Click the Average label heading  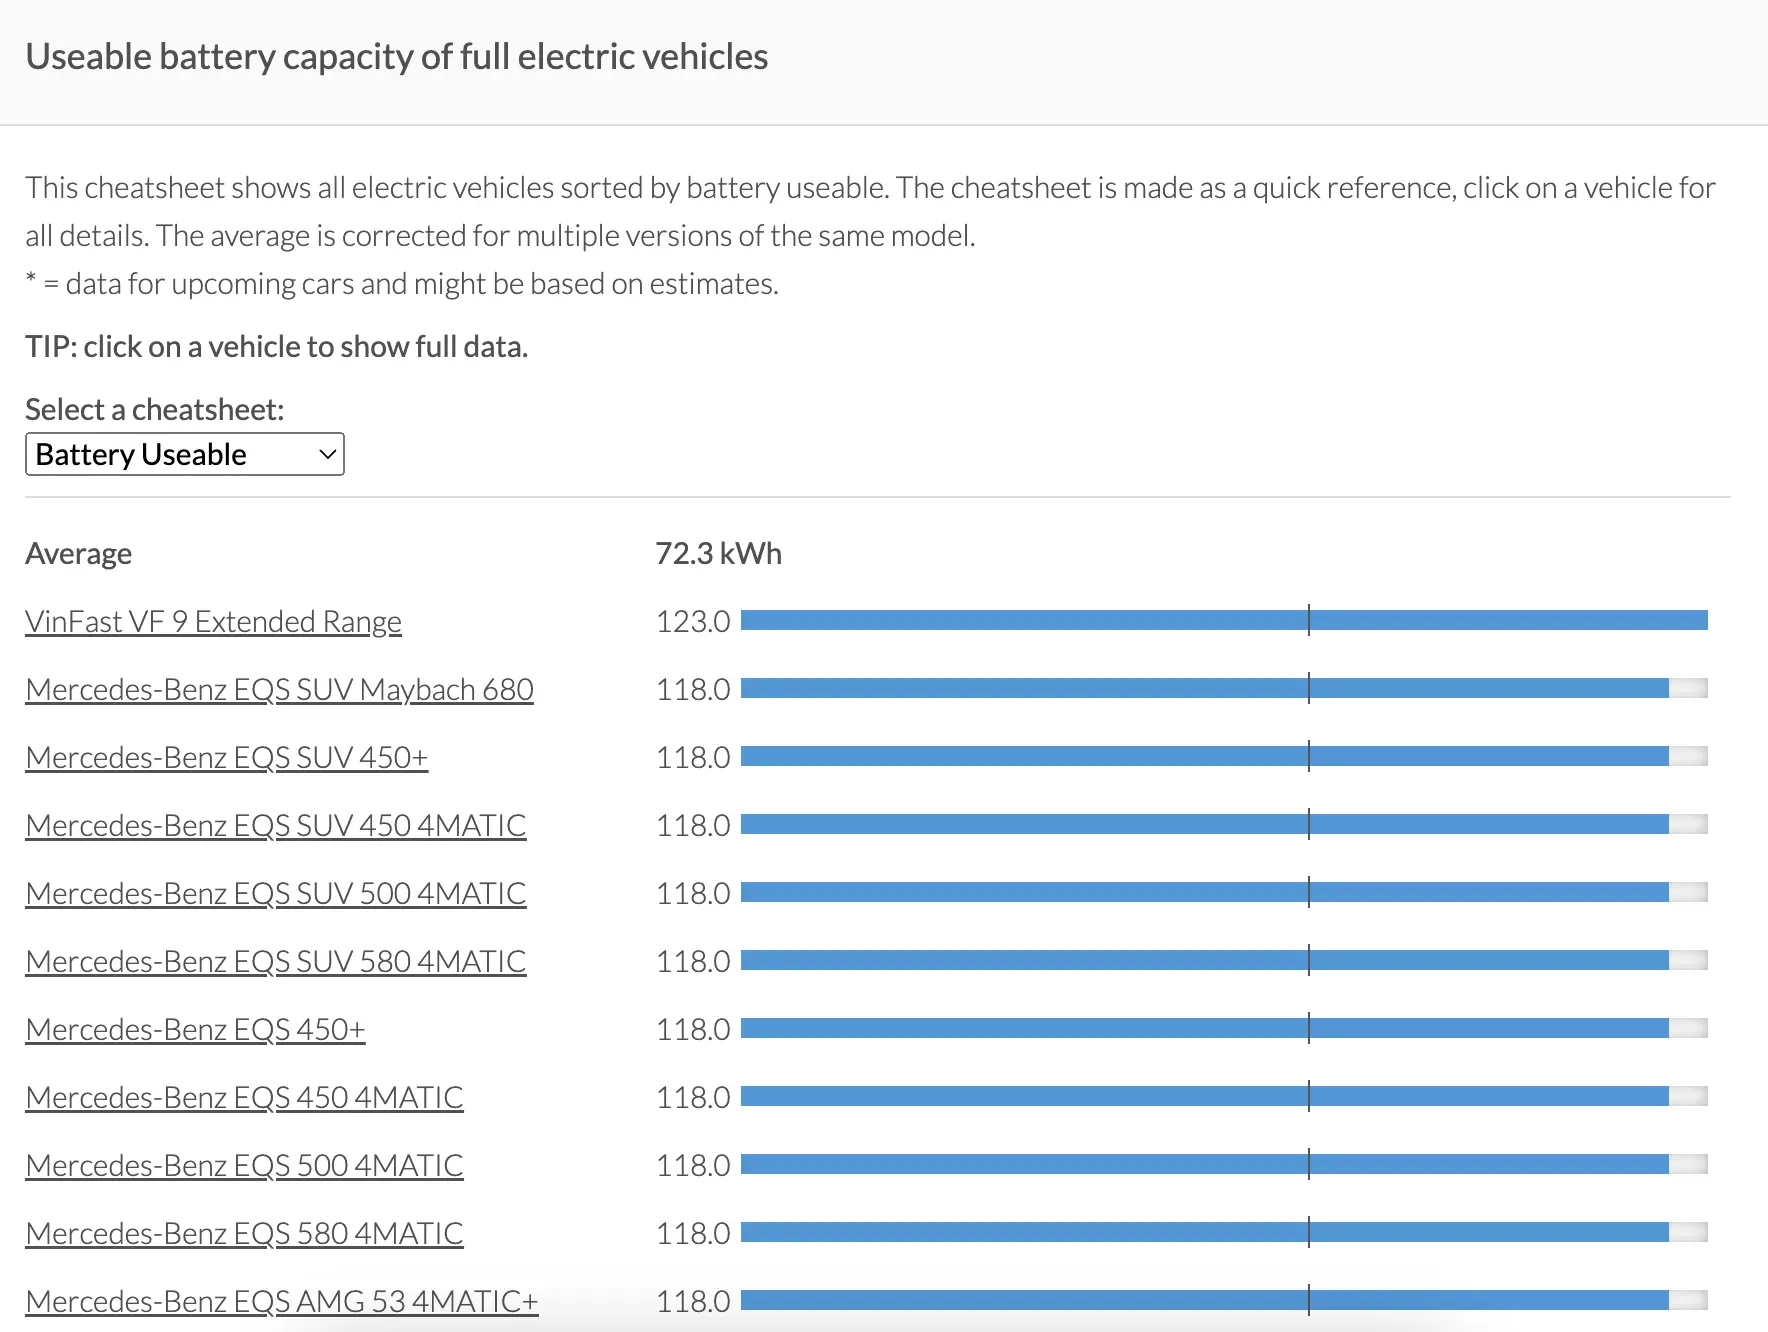pyautogui.click(x=78, y=553)
